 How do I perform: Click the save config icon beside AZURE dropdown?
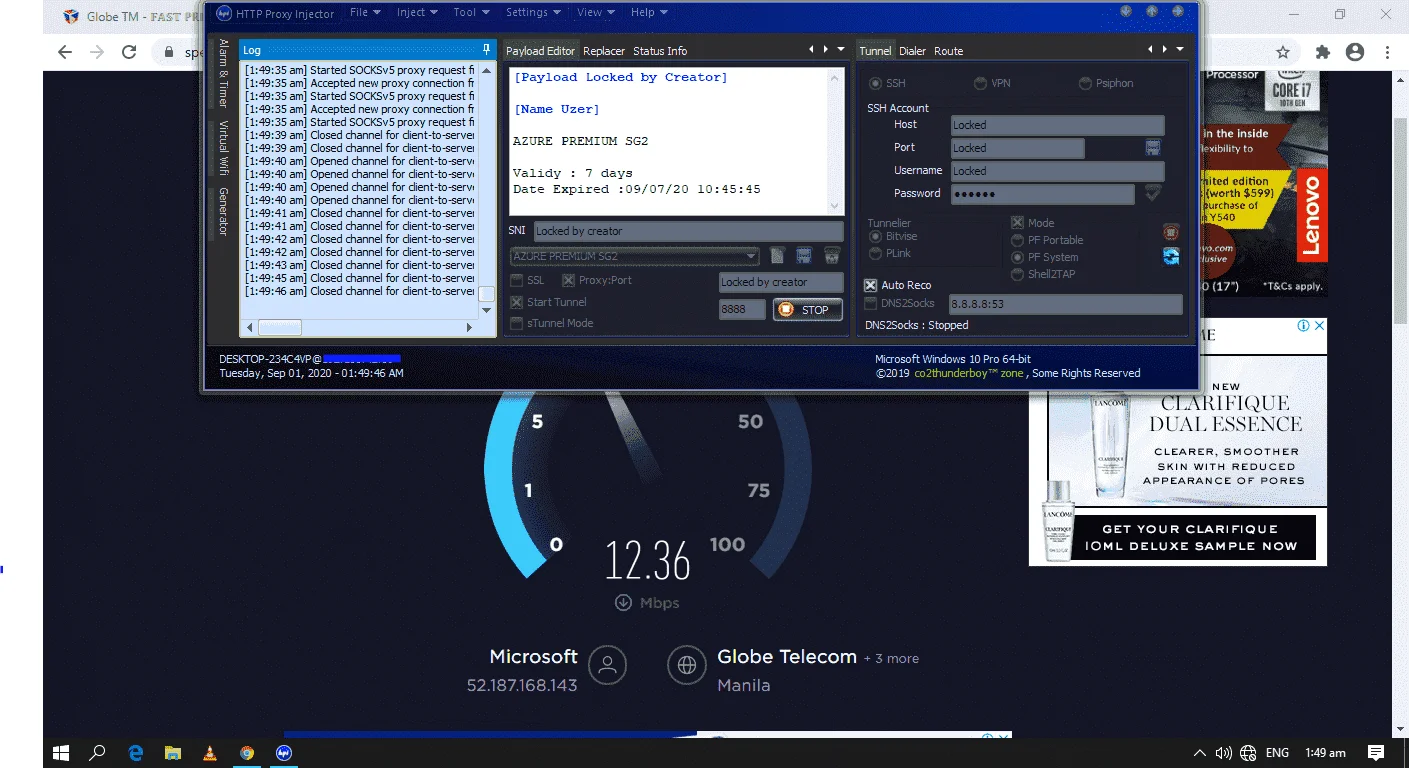pos(804,256)
